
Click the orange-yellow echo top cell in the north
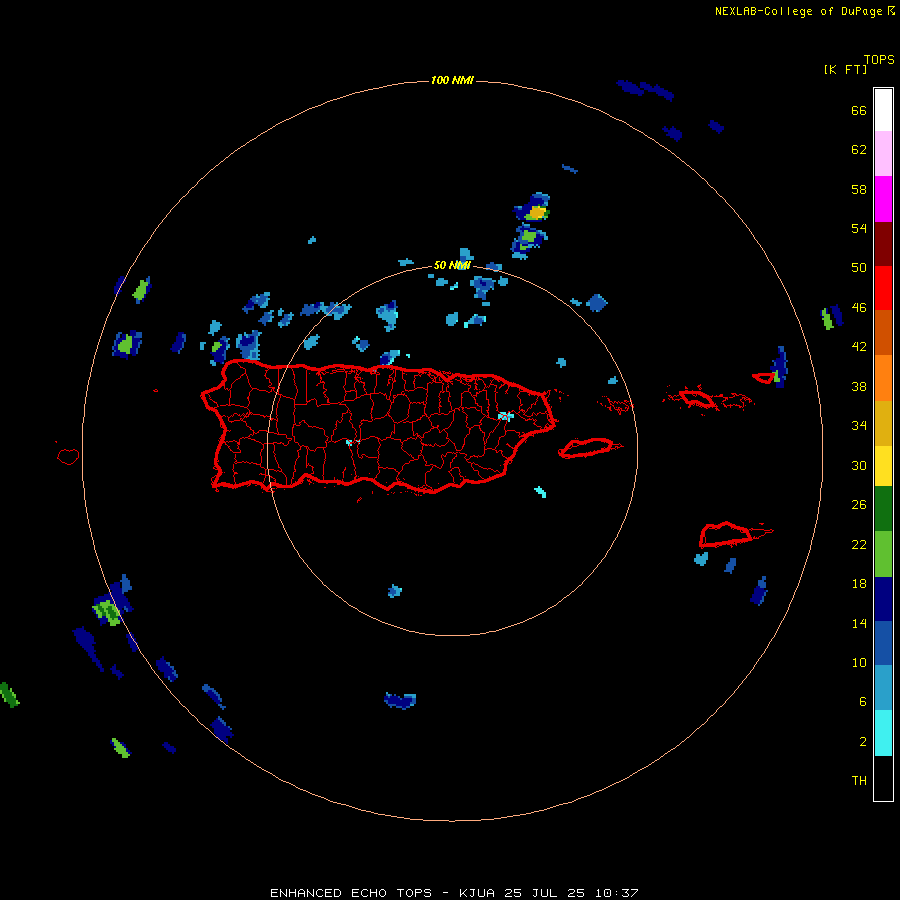[537, 213]
